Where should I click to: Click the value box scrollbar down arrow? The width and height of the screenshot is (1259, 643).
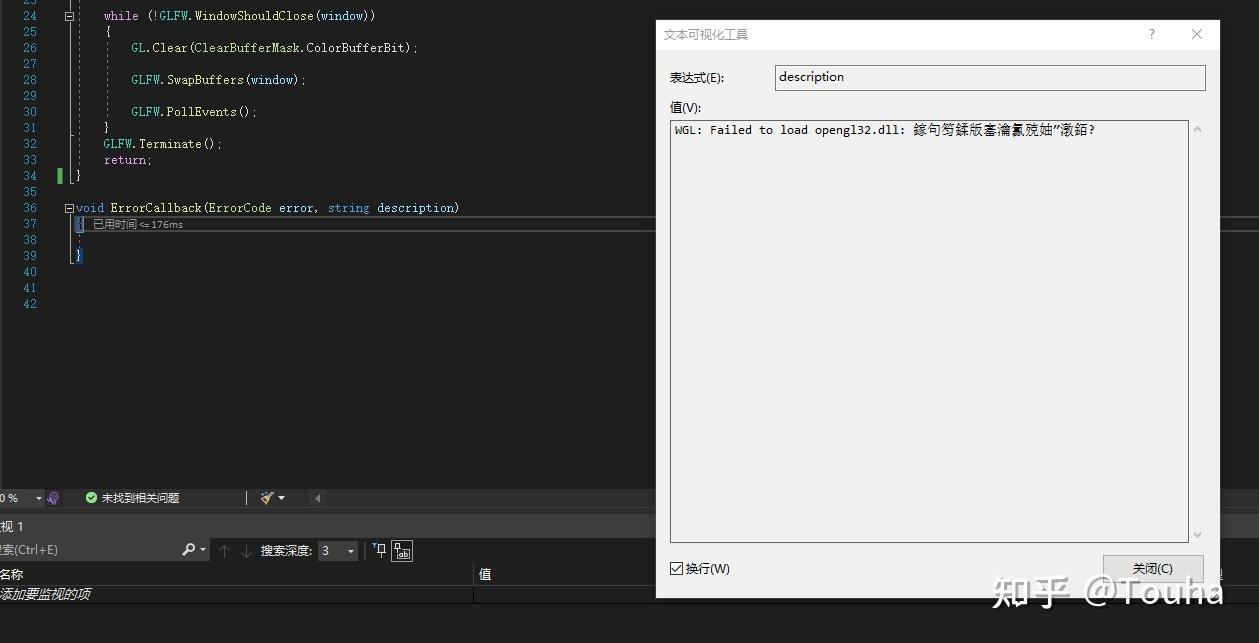pyautogui.click(x=1197, y=535)
